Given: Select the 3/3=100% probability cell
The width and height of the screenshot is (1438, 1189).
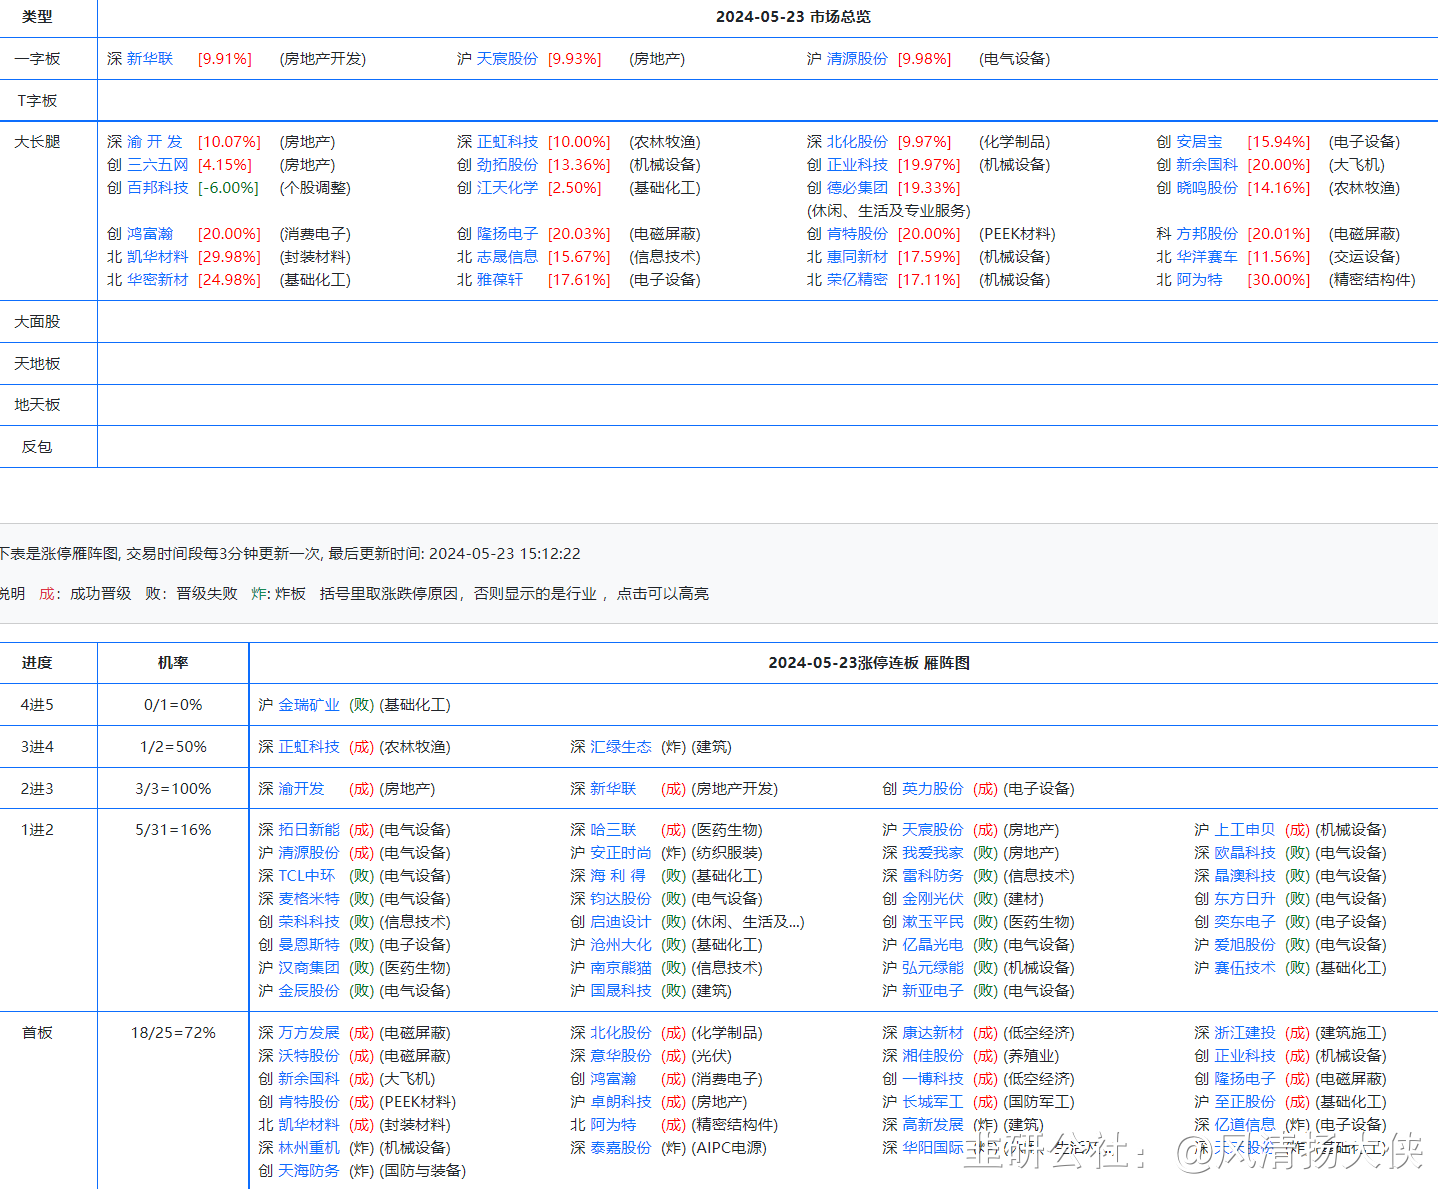Looking at the screenshot, I should (x=173, y=789).
